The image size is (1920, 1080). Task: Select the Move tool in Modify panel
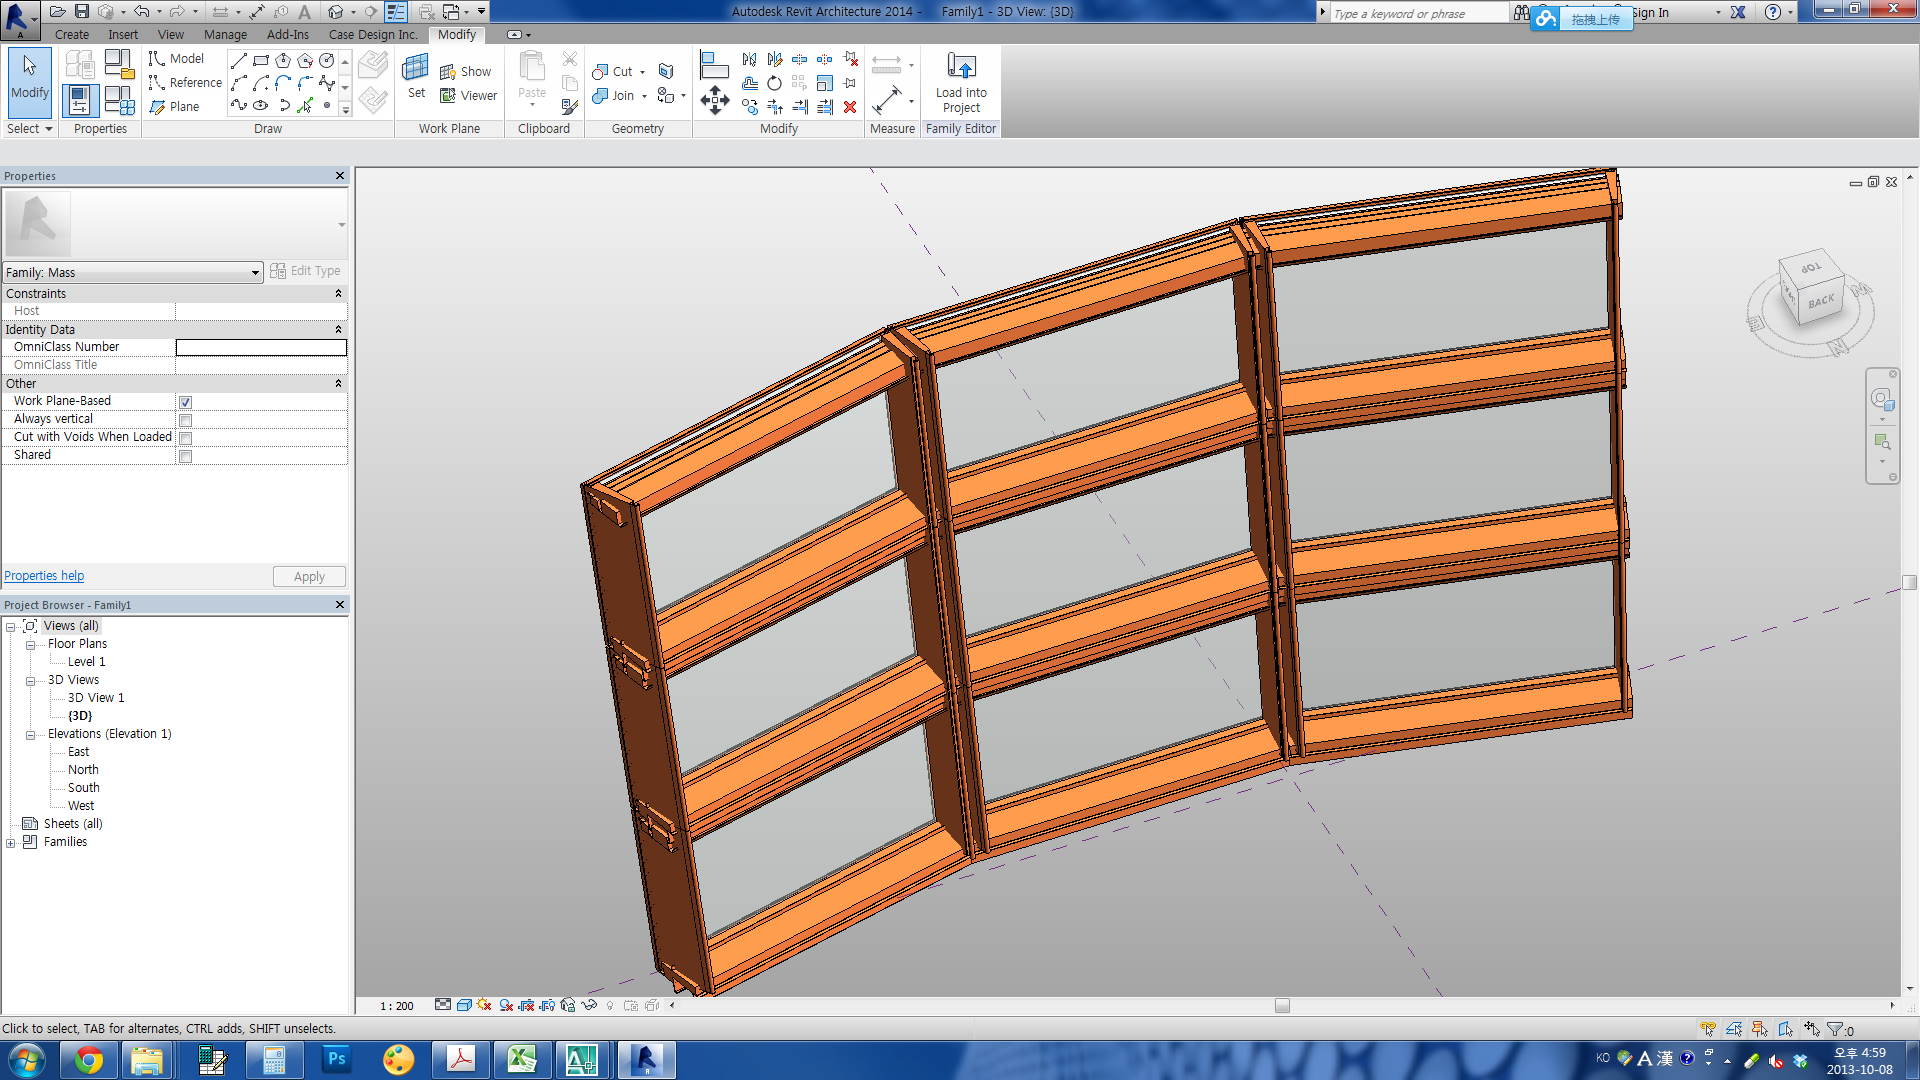tap(715, 100)
